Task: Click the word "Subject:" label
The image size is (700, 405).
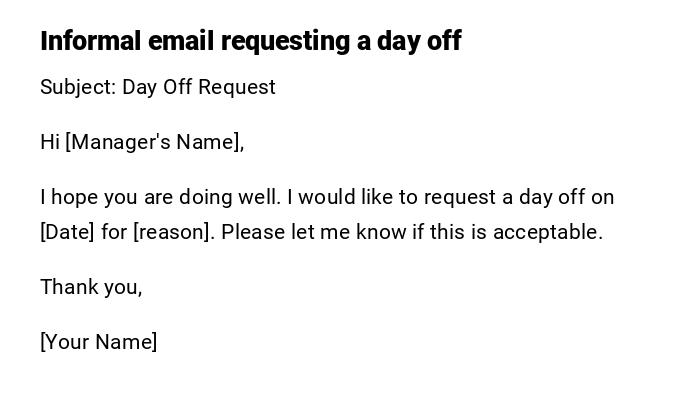Action: click(77, 87)
